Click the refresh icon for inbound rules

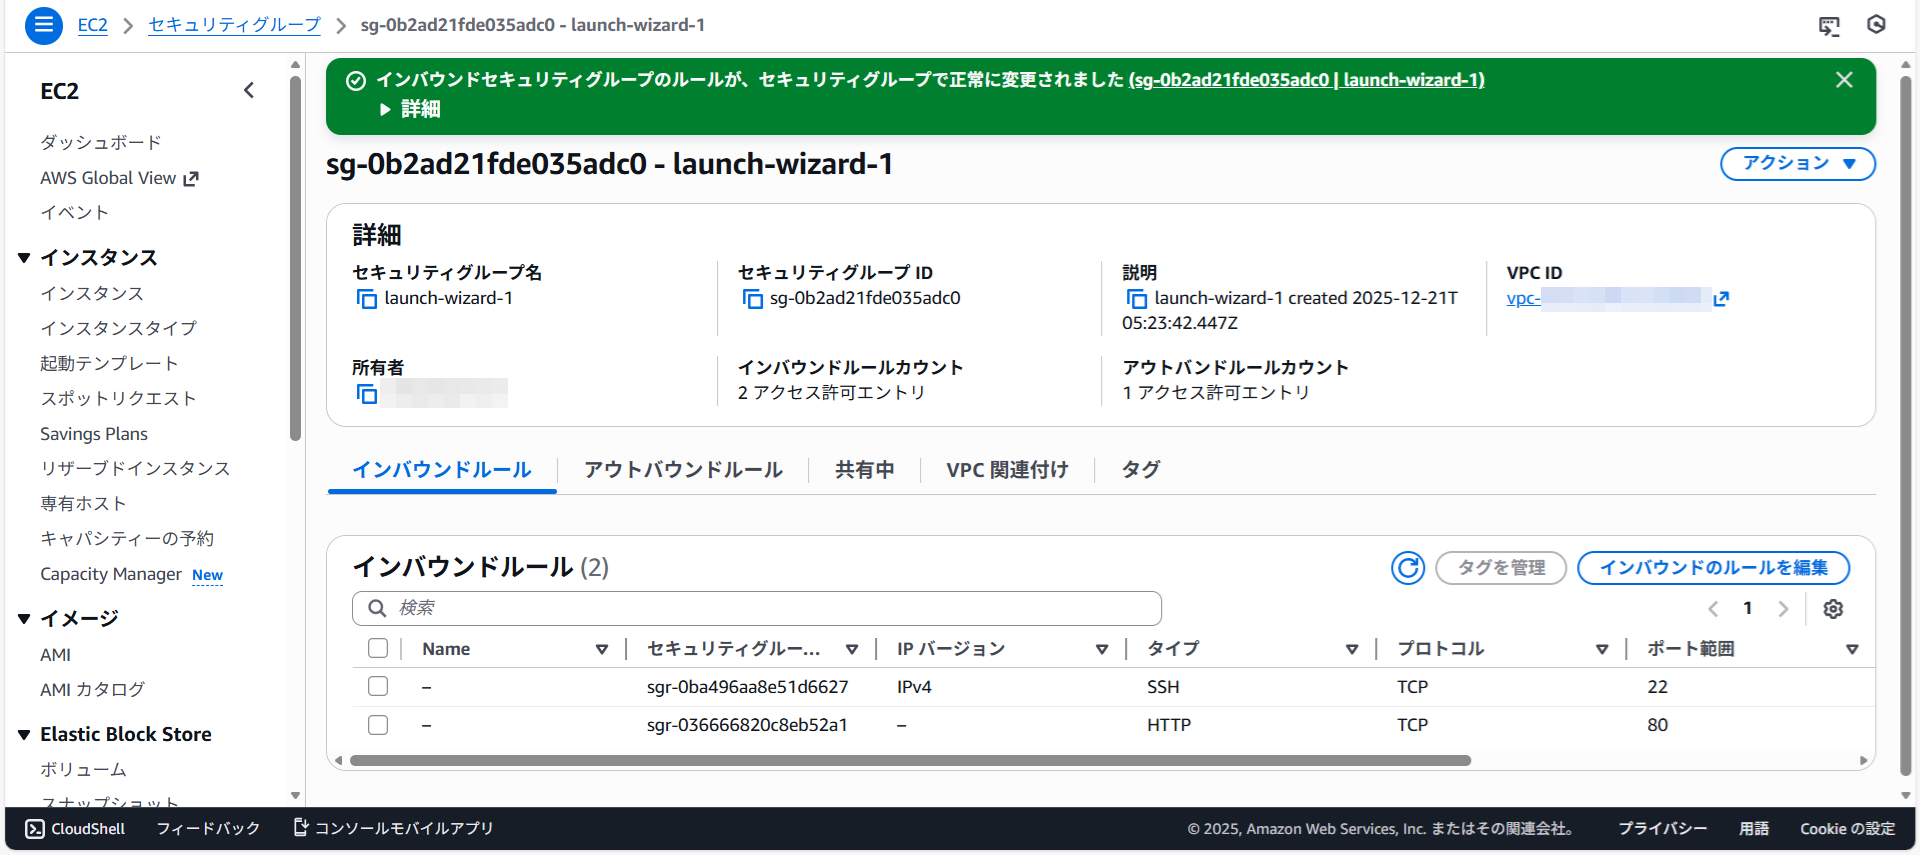1407,568
